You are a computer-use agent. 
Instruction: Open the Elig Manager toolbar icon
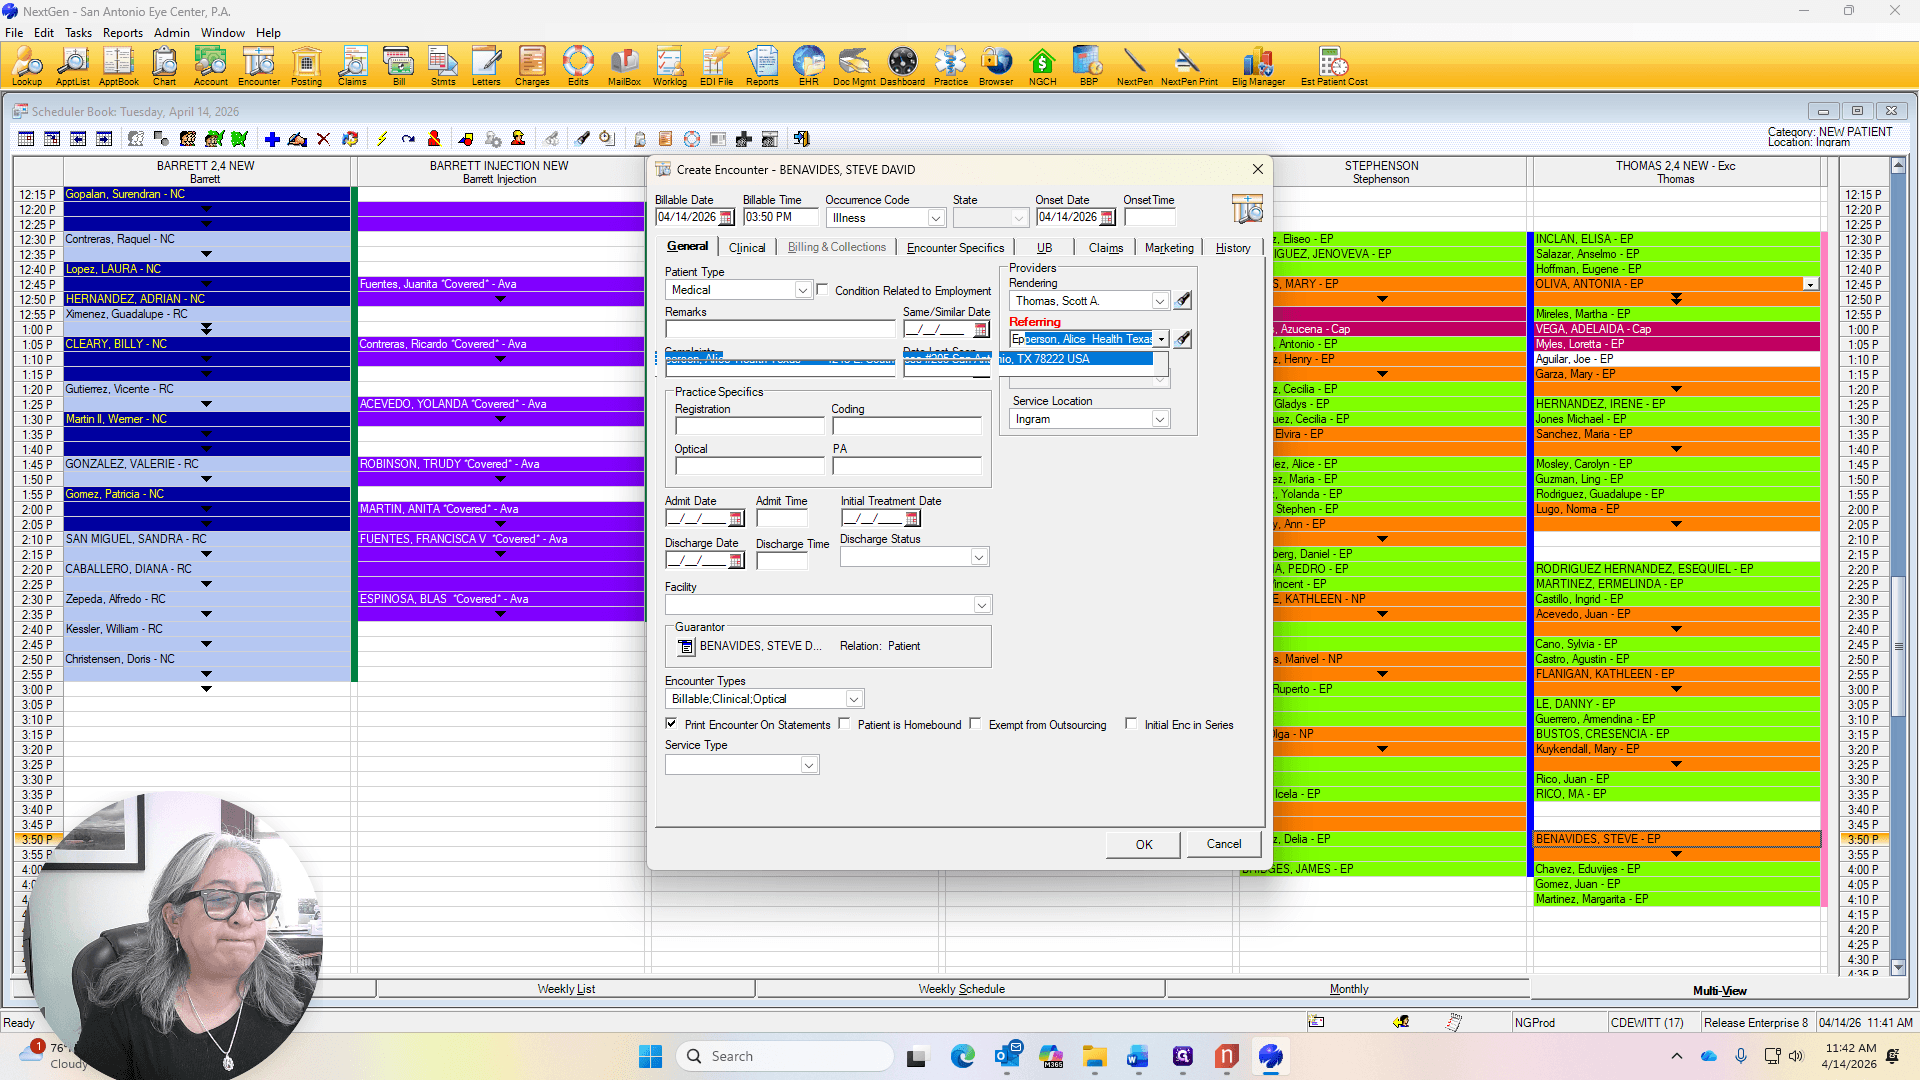1258,66
